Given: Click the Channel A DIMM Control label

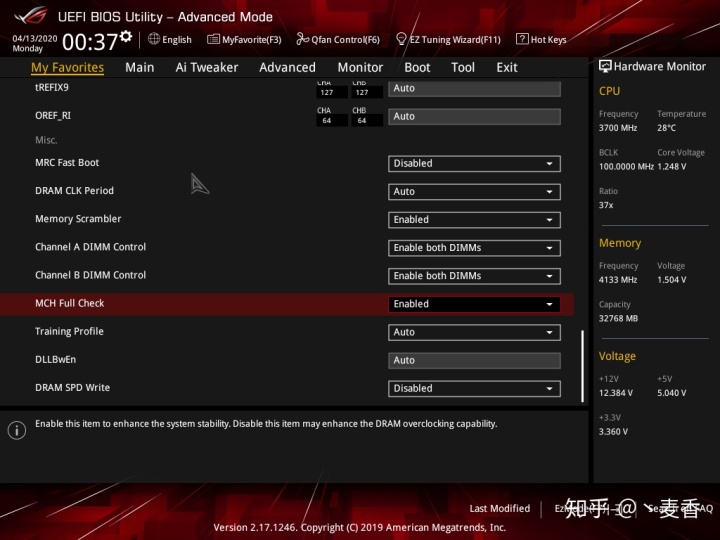Looking at the screenshot, I should point(90,247).
